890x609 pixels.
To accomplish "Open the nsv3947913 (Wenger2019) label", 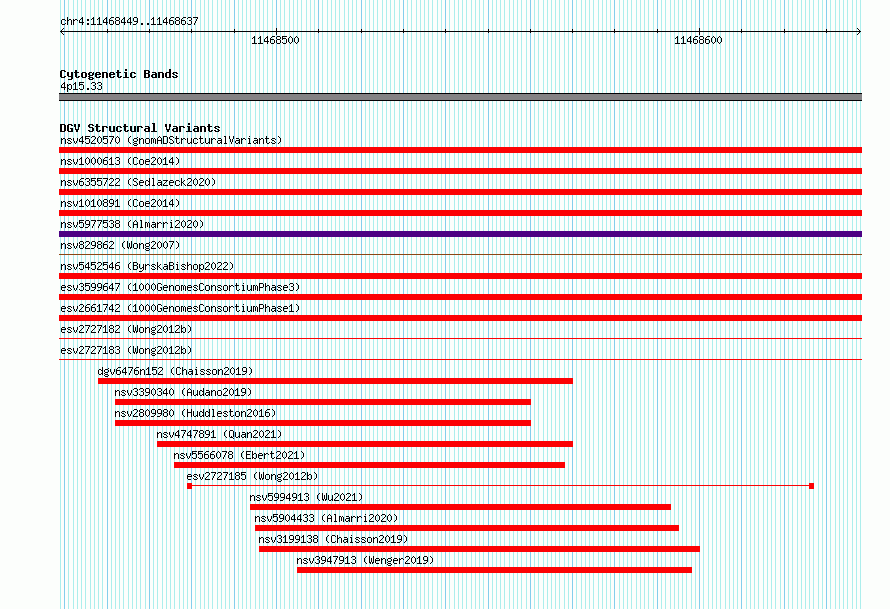I will pos(365,560).
